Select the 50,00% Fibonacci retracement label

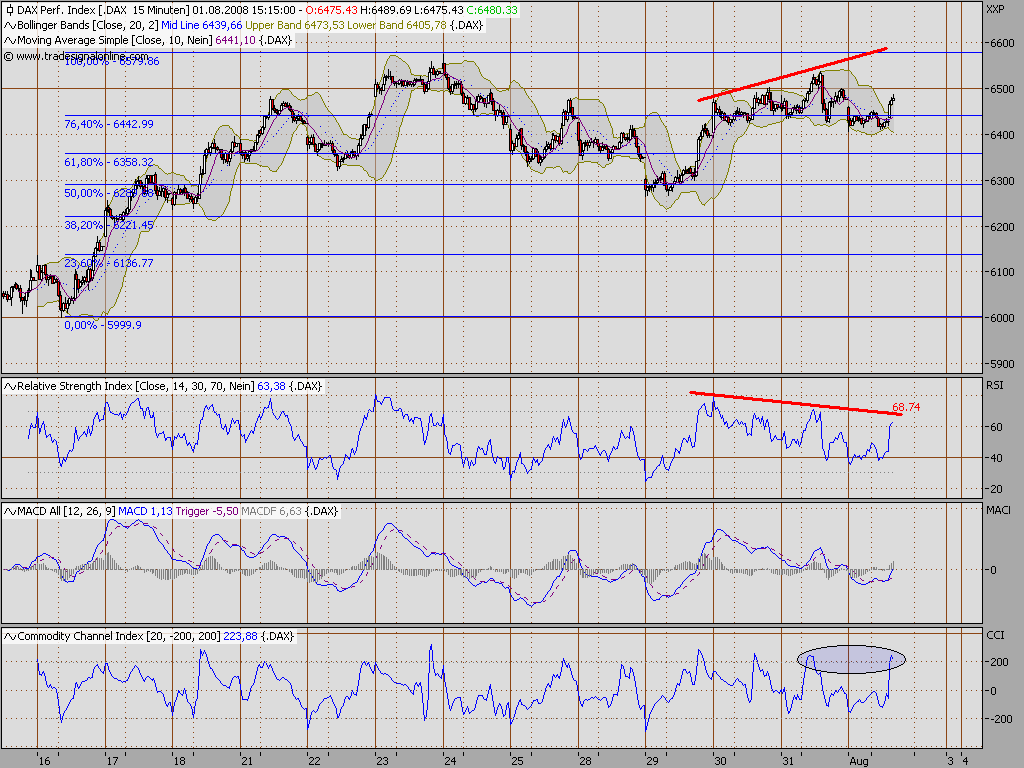pos(108,193)
